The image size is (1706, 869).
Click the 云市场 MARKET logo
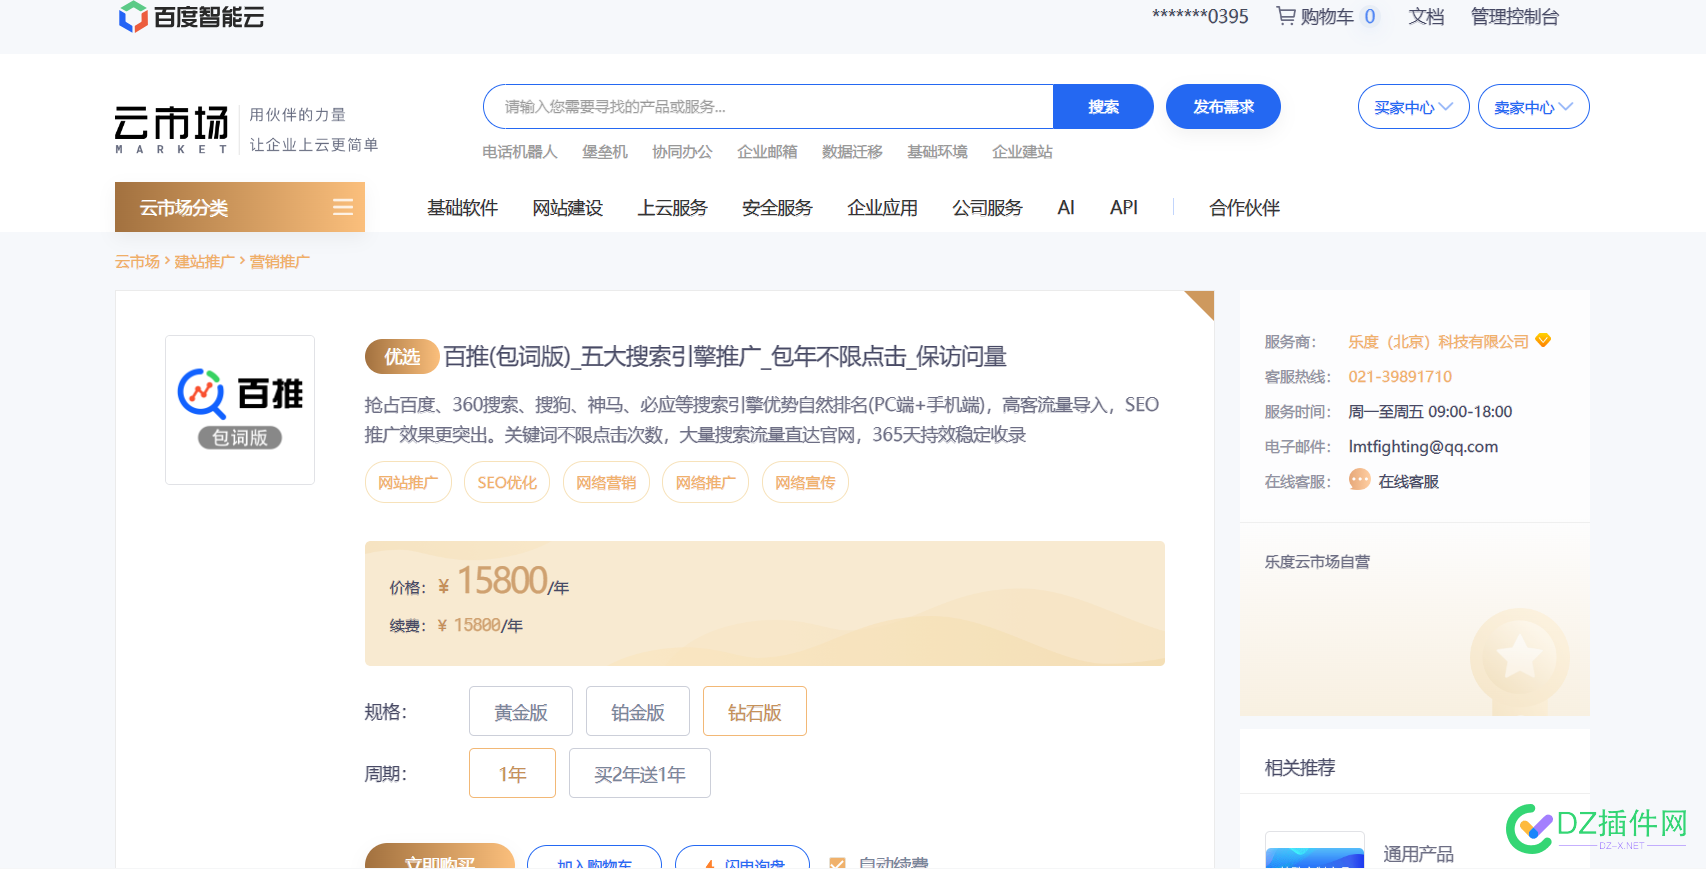point(172,129)
